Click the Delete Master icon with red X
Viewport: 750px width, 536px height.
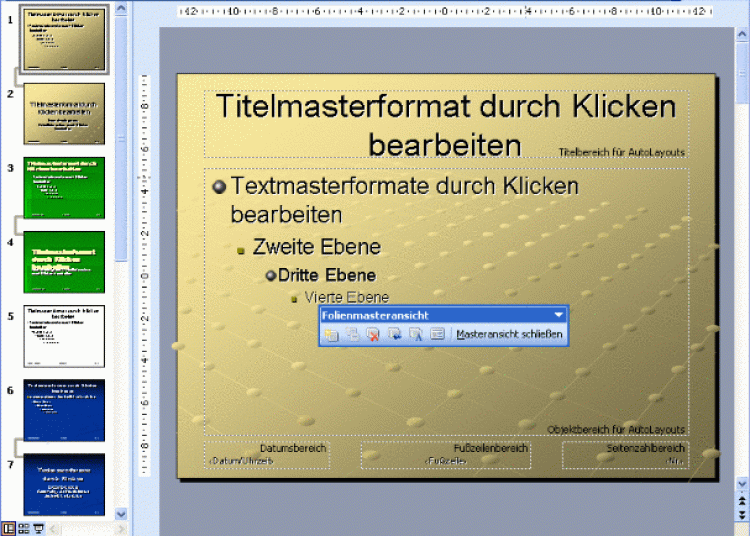[x=373, y=334]
